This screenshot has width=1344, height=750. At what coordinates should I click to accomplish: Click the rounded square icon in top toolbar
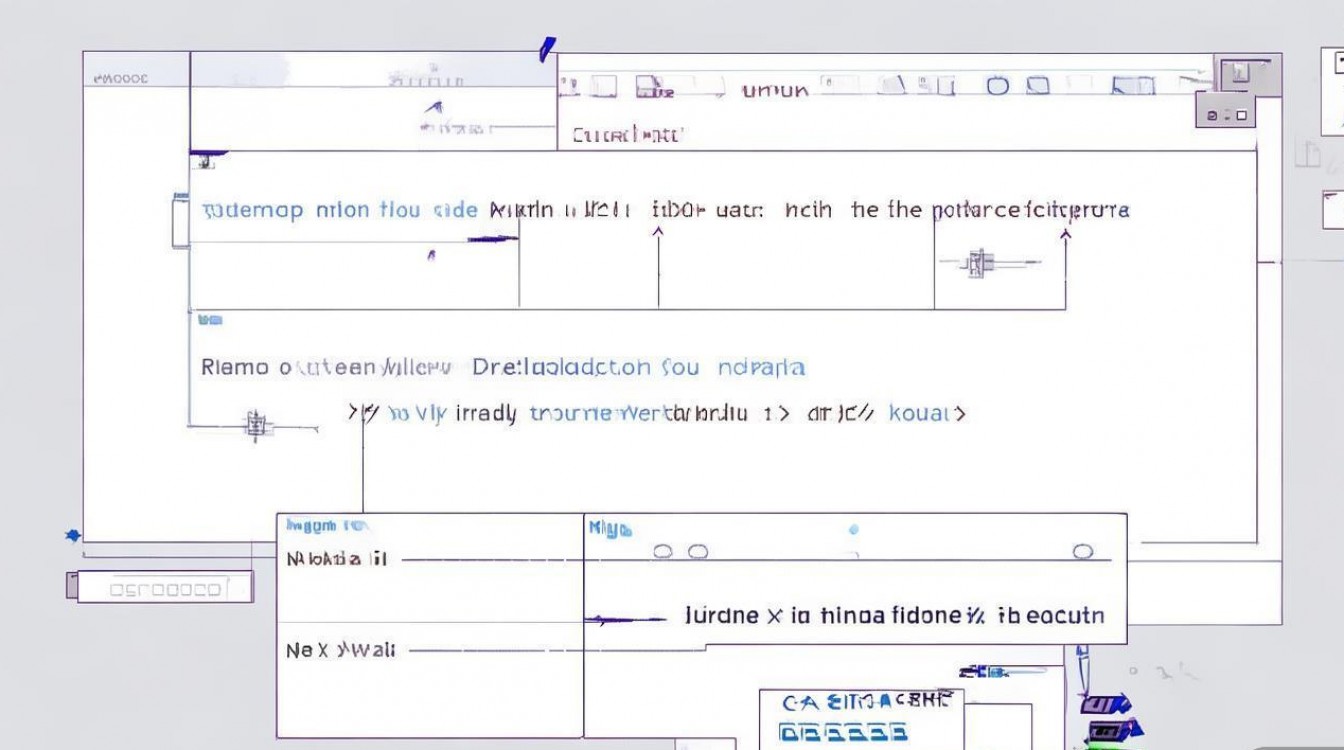pos(1039,86)
